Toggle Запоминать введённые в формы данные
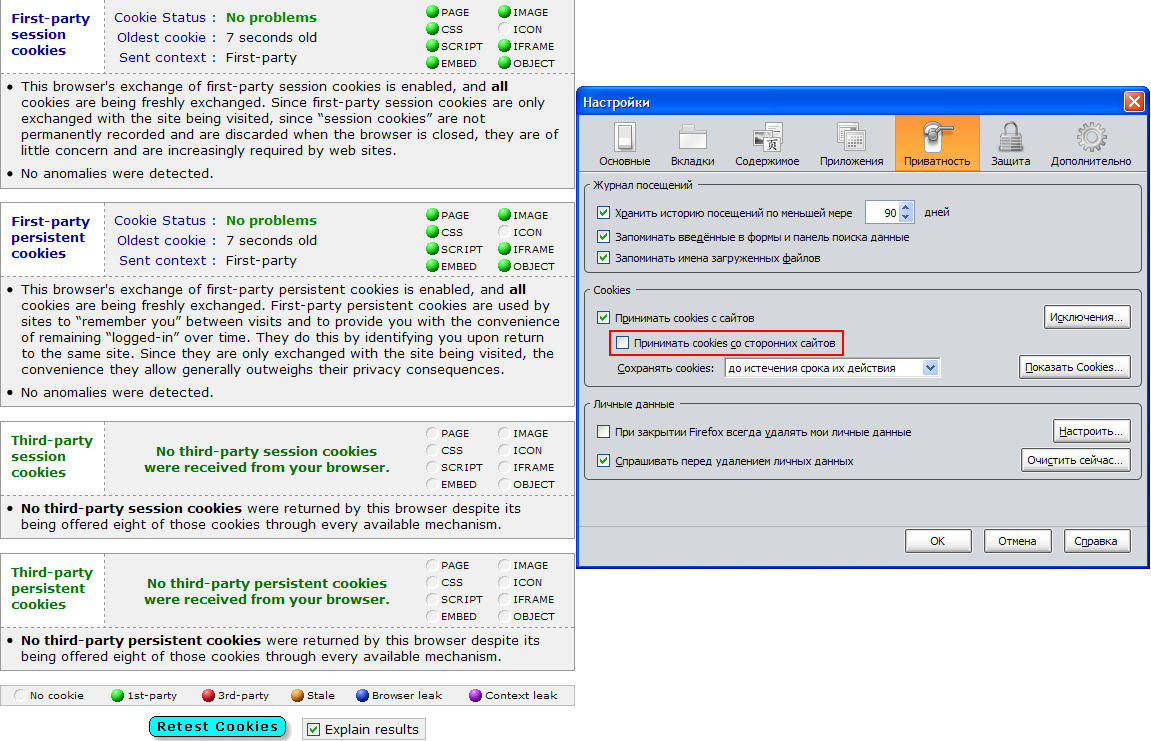Viewport: 1151px width, 741px height. [603, 236]
